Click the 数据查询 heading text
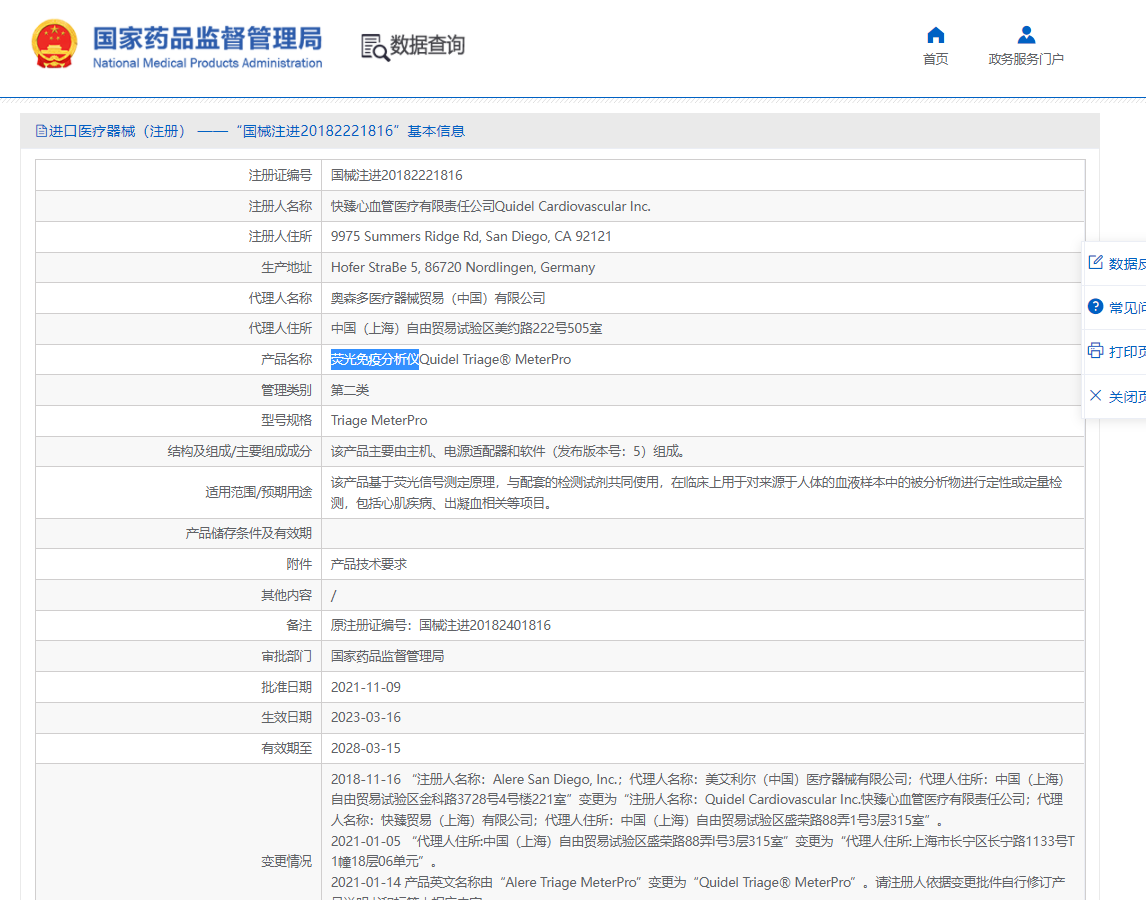The image size is (1146, 900). click(428, 45)
